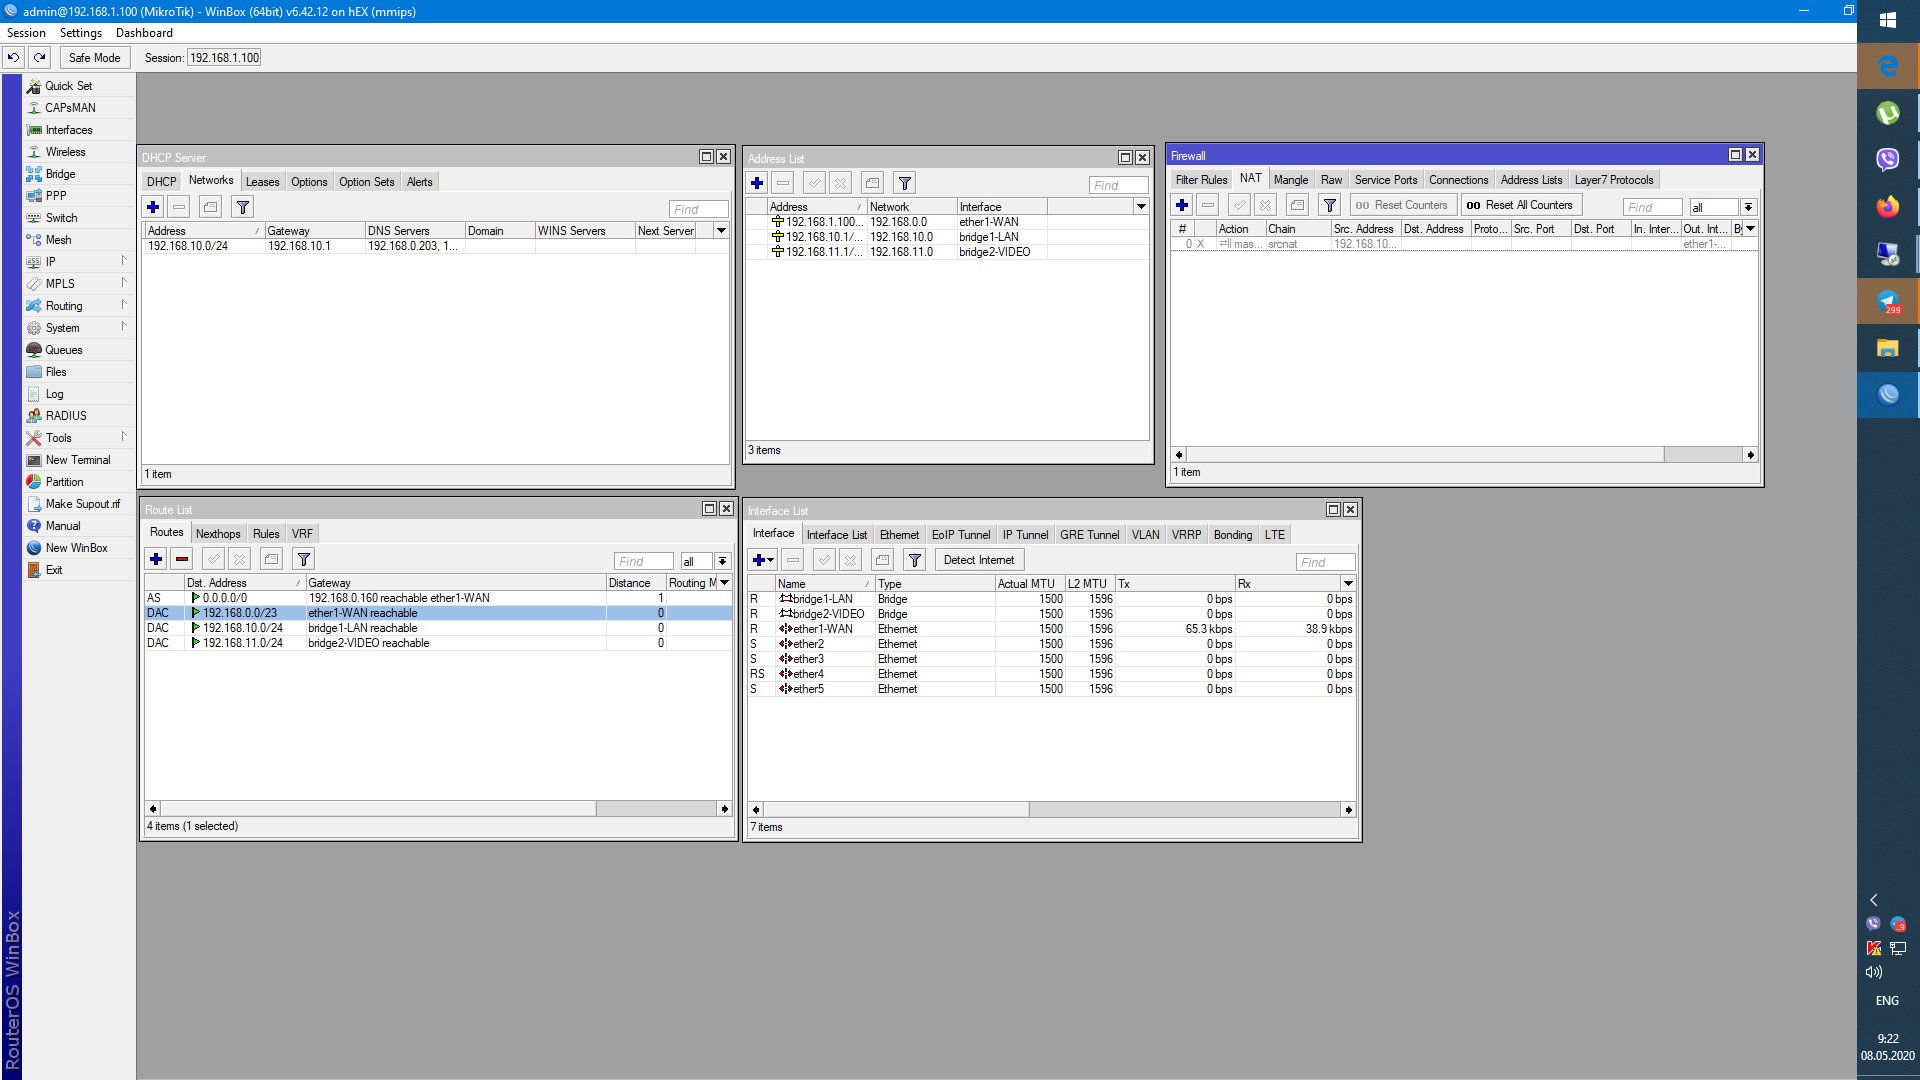
Task: Open the PPP sidebar entry
Action: point(56,196)
